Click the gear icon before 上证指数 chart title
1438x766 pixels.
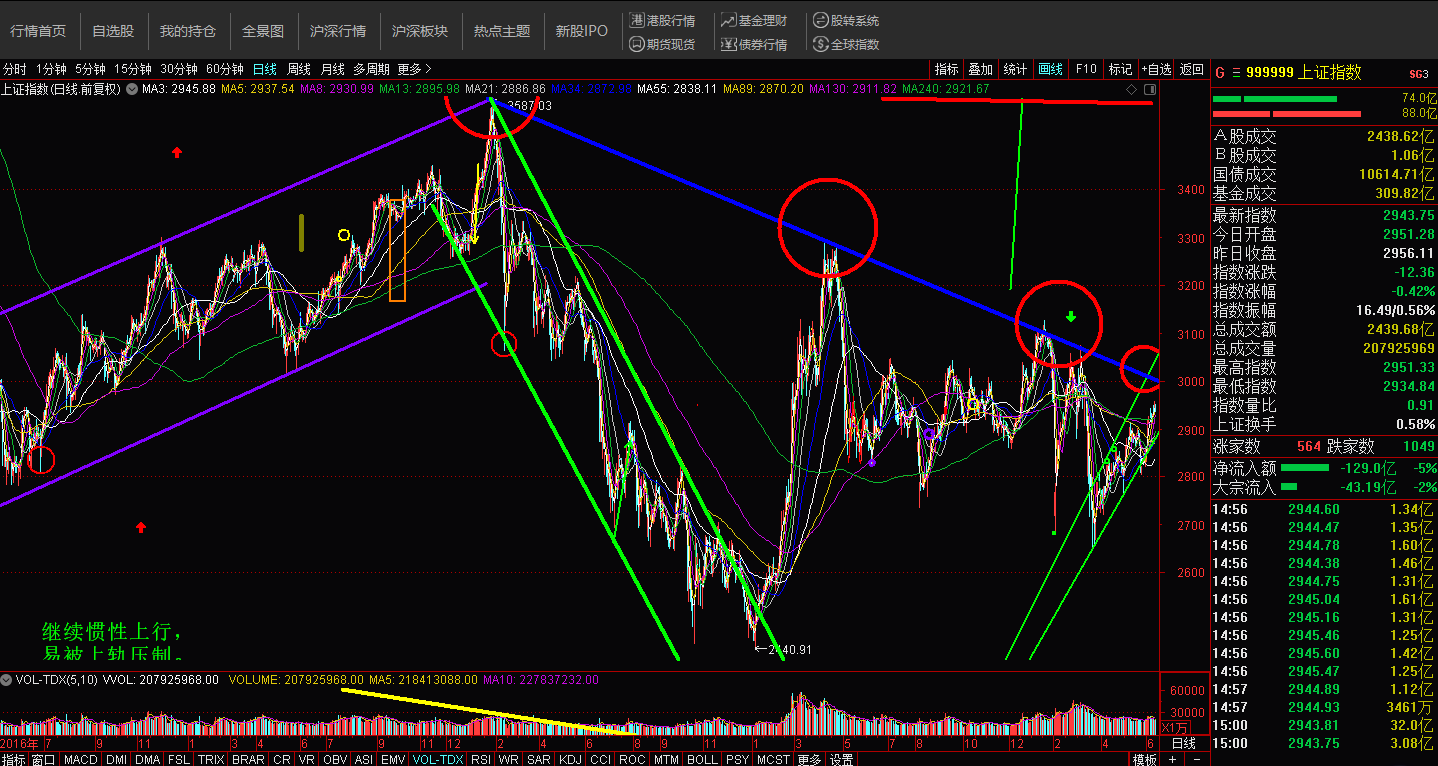point(131,89)
